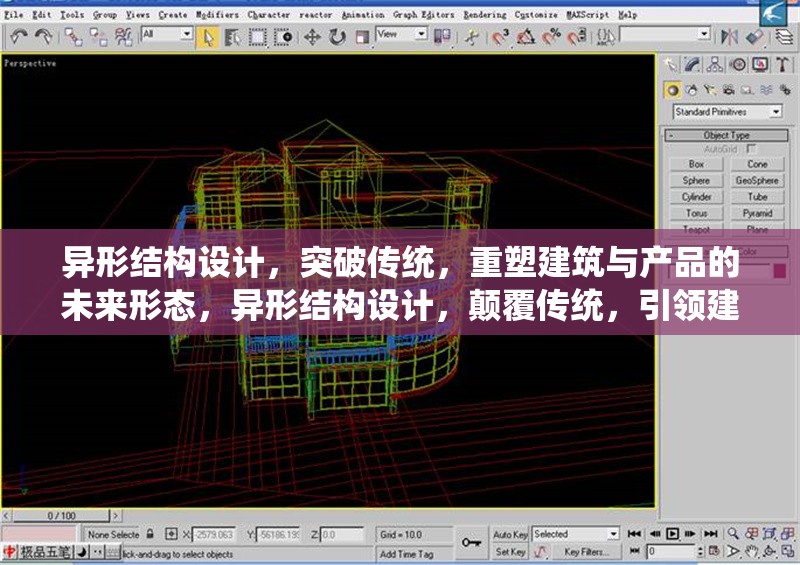This screenshot has height=565, width=800.
Task: Click the Play Animation button
Action: point(673,534)
